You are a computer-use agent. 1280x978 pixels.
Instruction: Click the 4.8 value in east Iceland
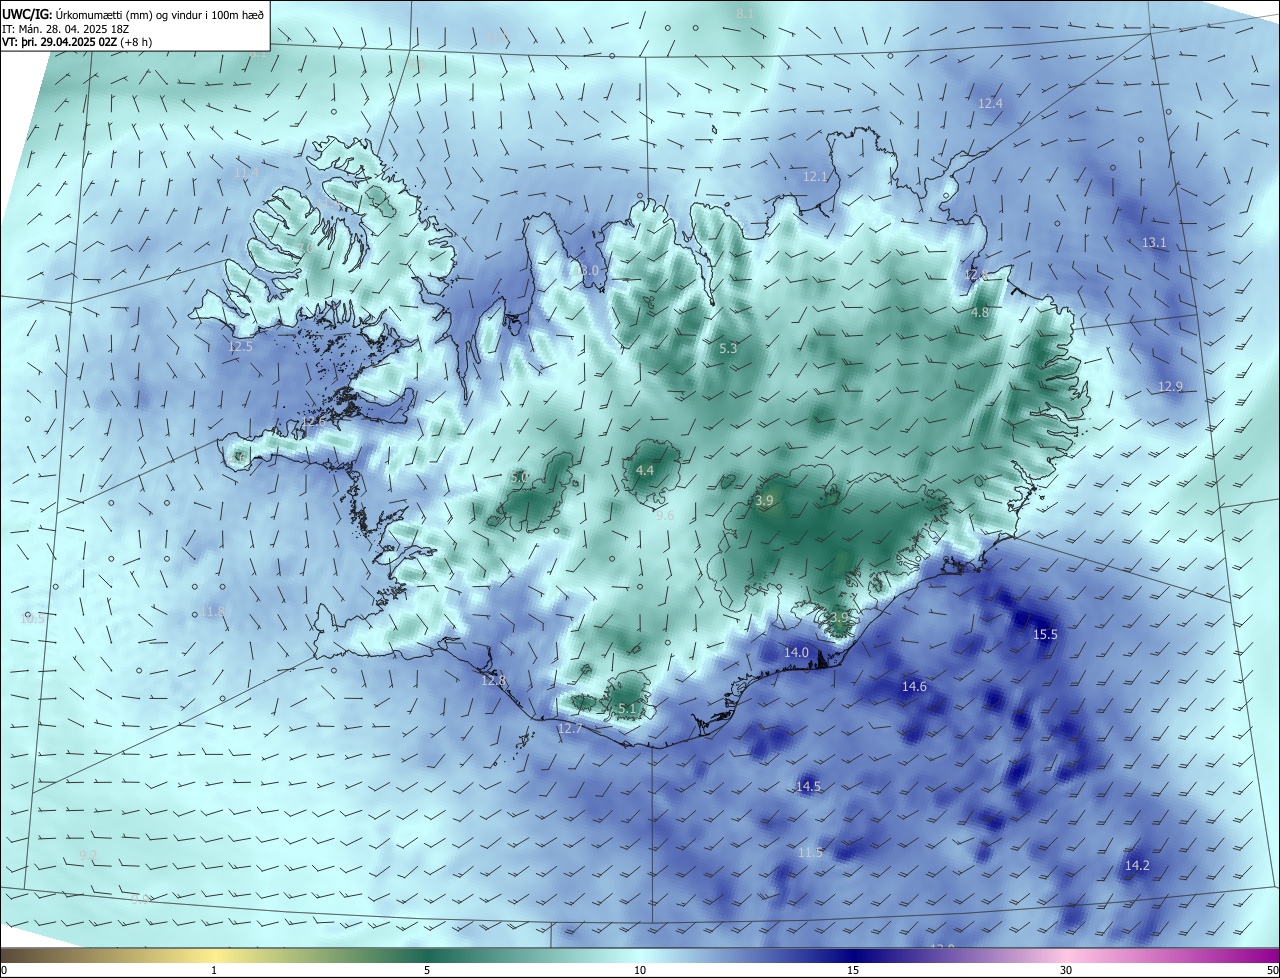(x=980, y=313)
